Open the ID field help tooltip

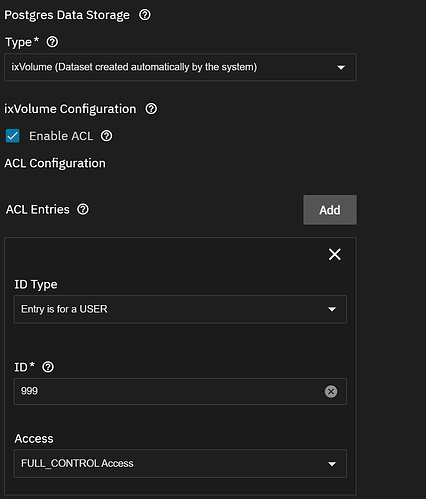click(x=48, y=367)
